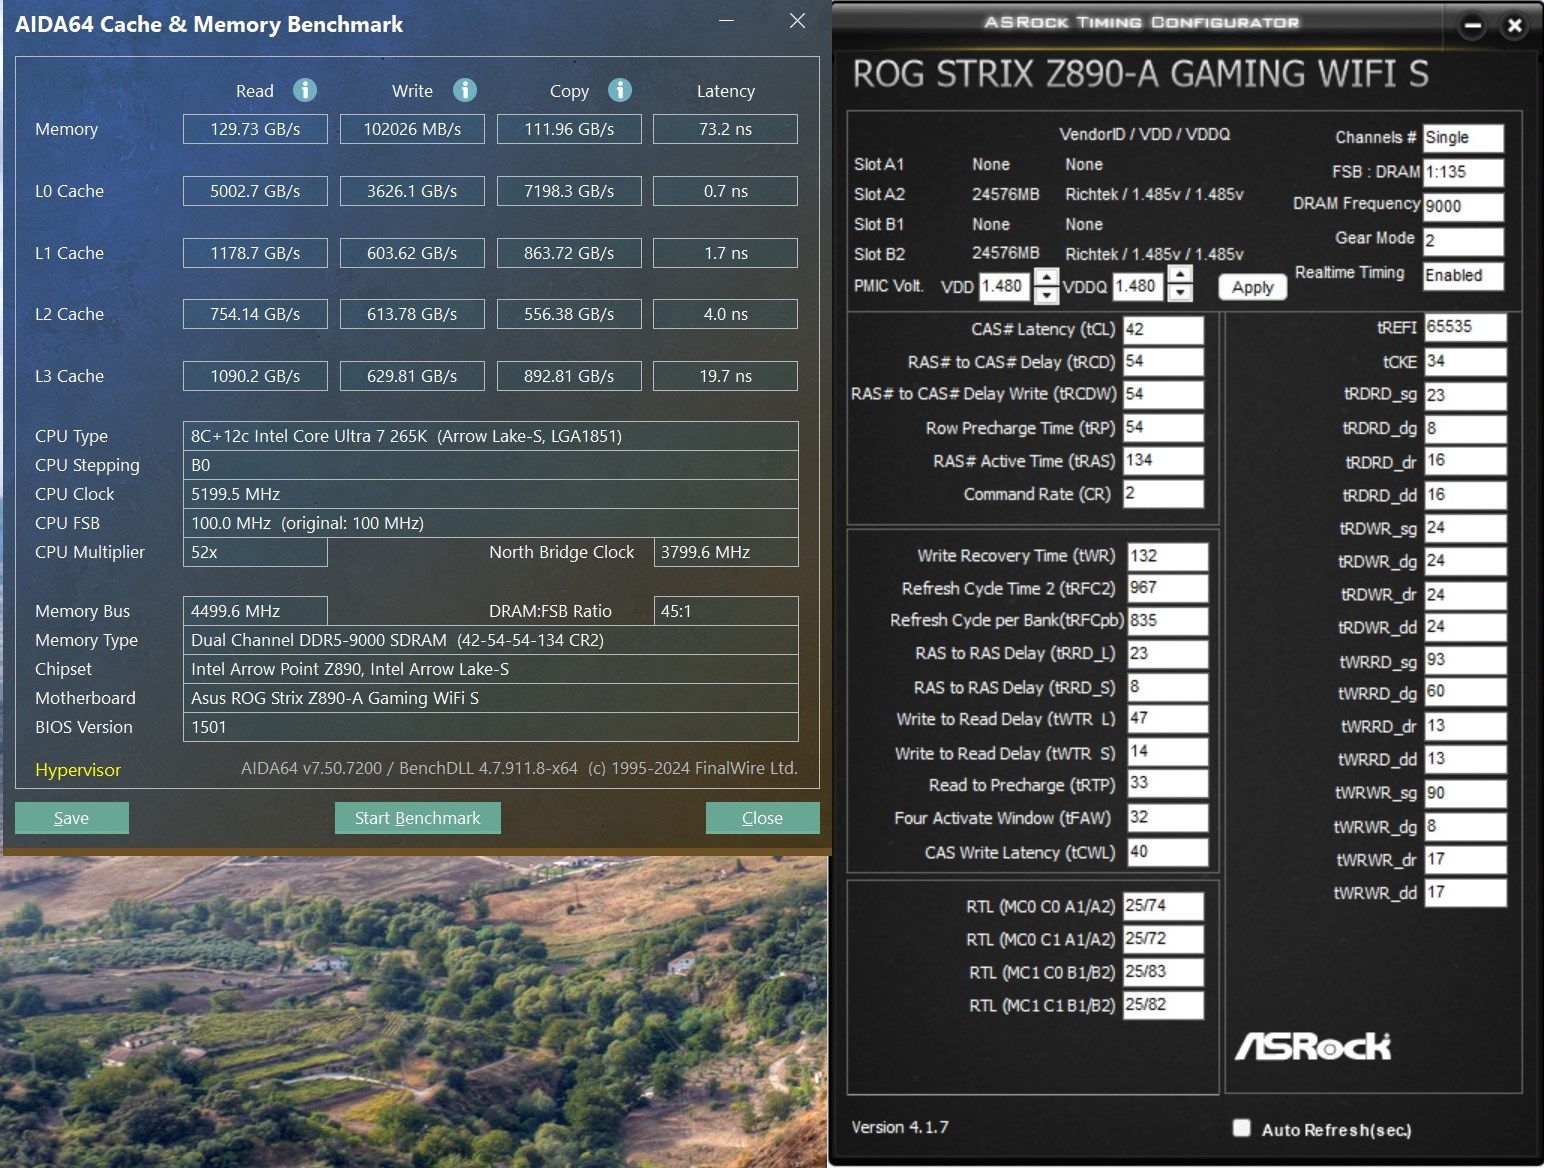
Task: Click the tRDRD_sg value field
Action: pyautogui.click(x=1465, y=395)
